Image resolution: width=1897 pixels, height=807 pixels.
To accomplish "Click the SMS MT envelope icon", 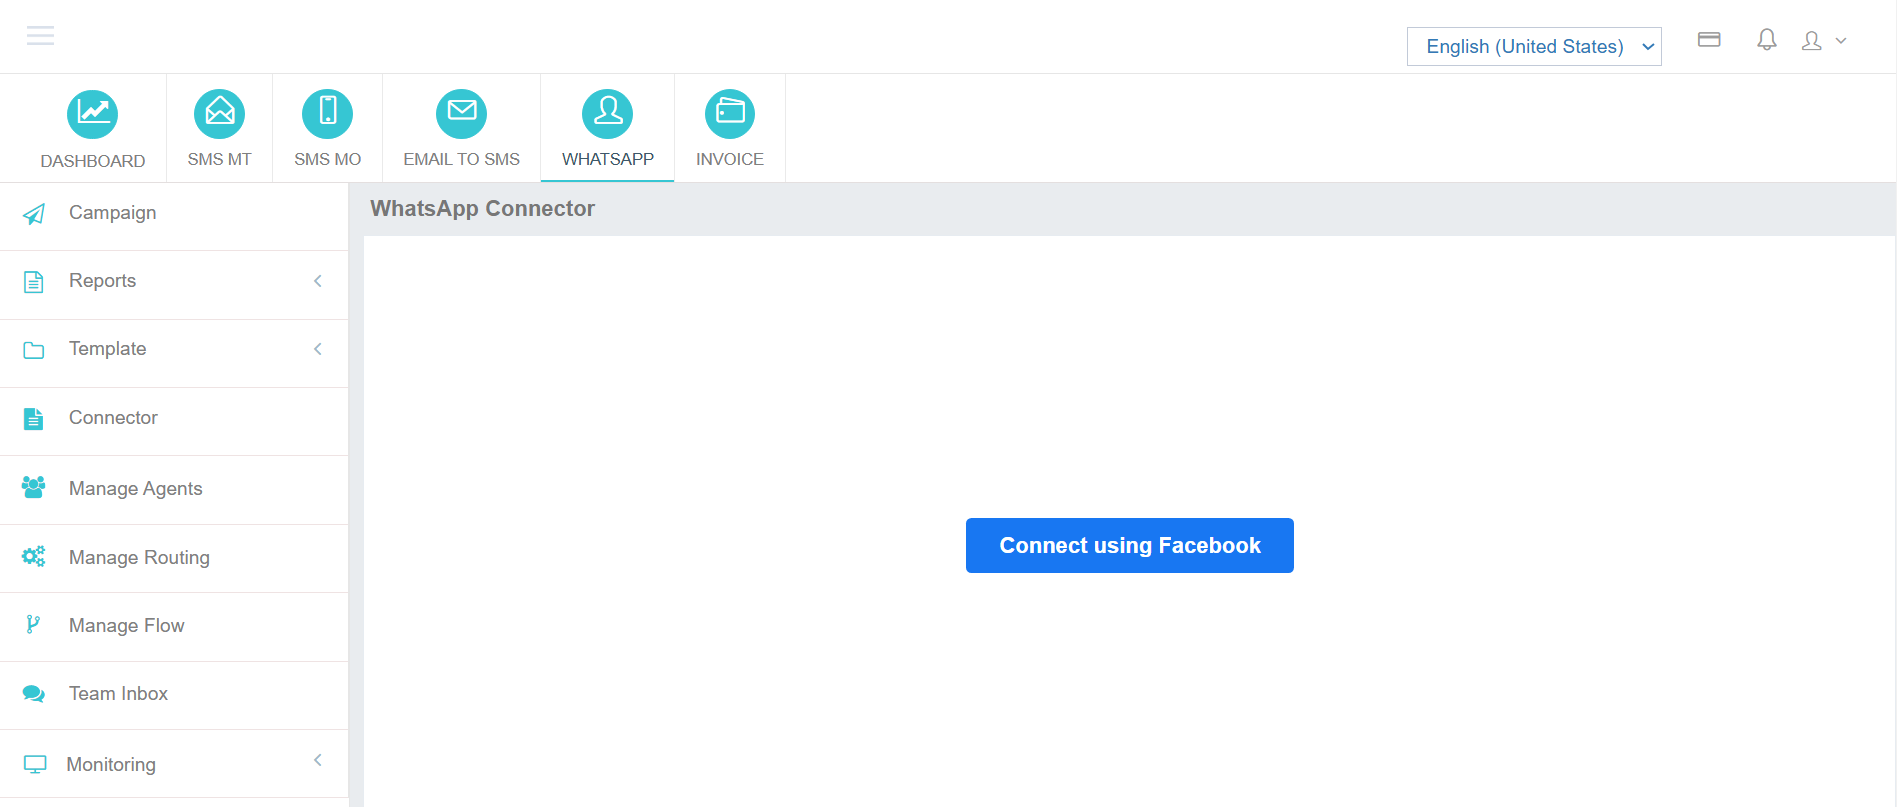I will [x=219, y=114].
